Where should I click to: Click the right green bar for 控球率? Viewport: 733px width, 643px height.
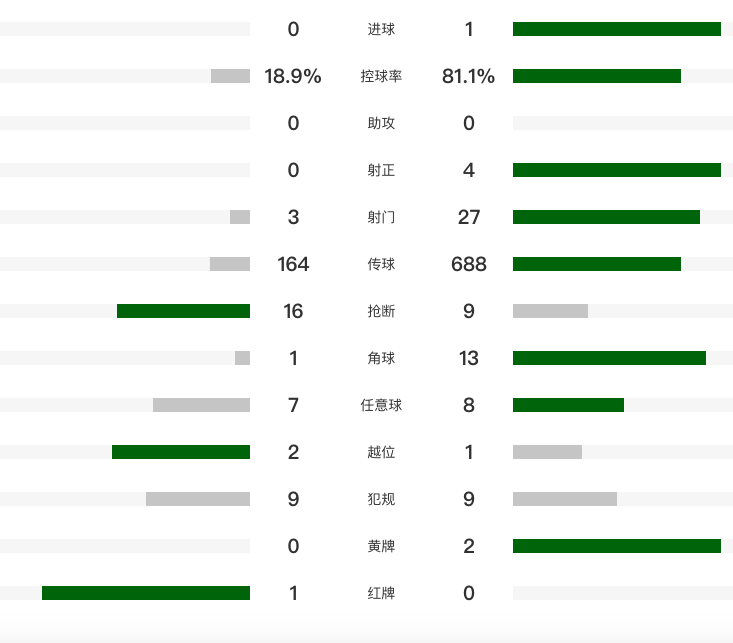point(597,76)
